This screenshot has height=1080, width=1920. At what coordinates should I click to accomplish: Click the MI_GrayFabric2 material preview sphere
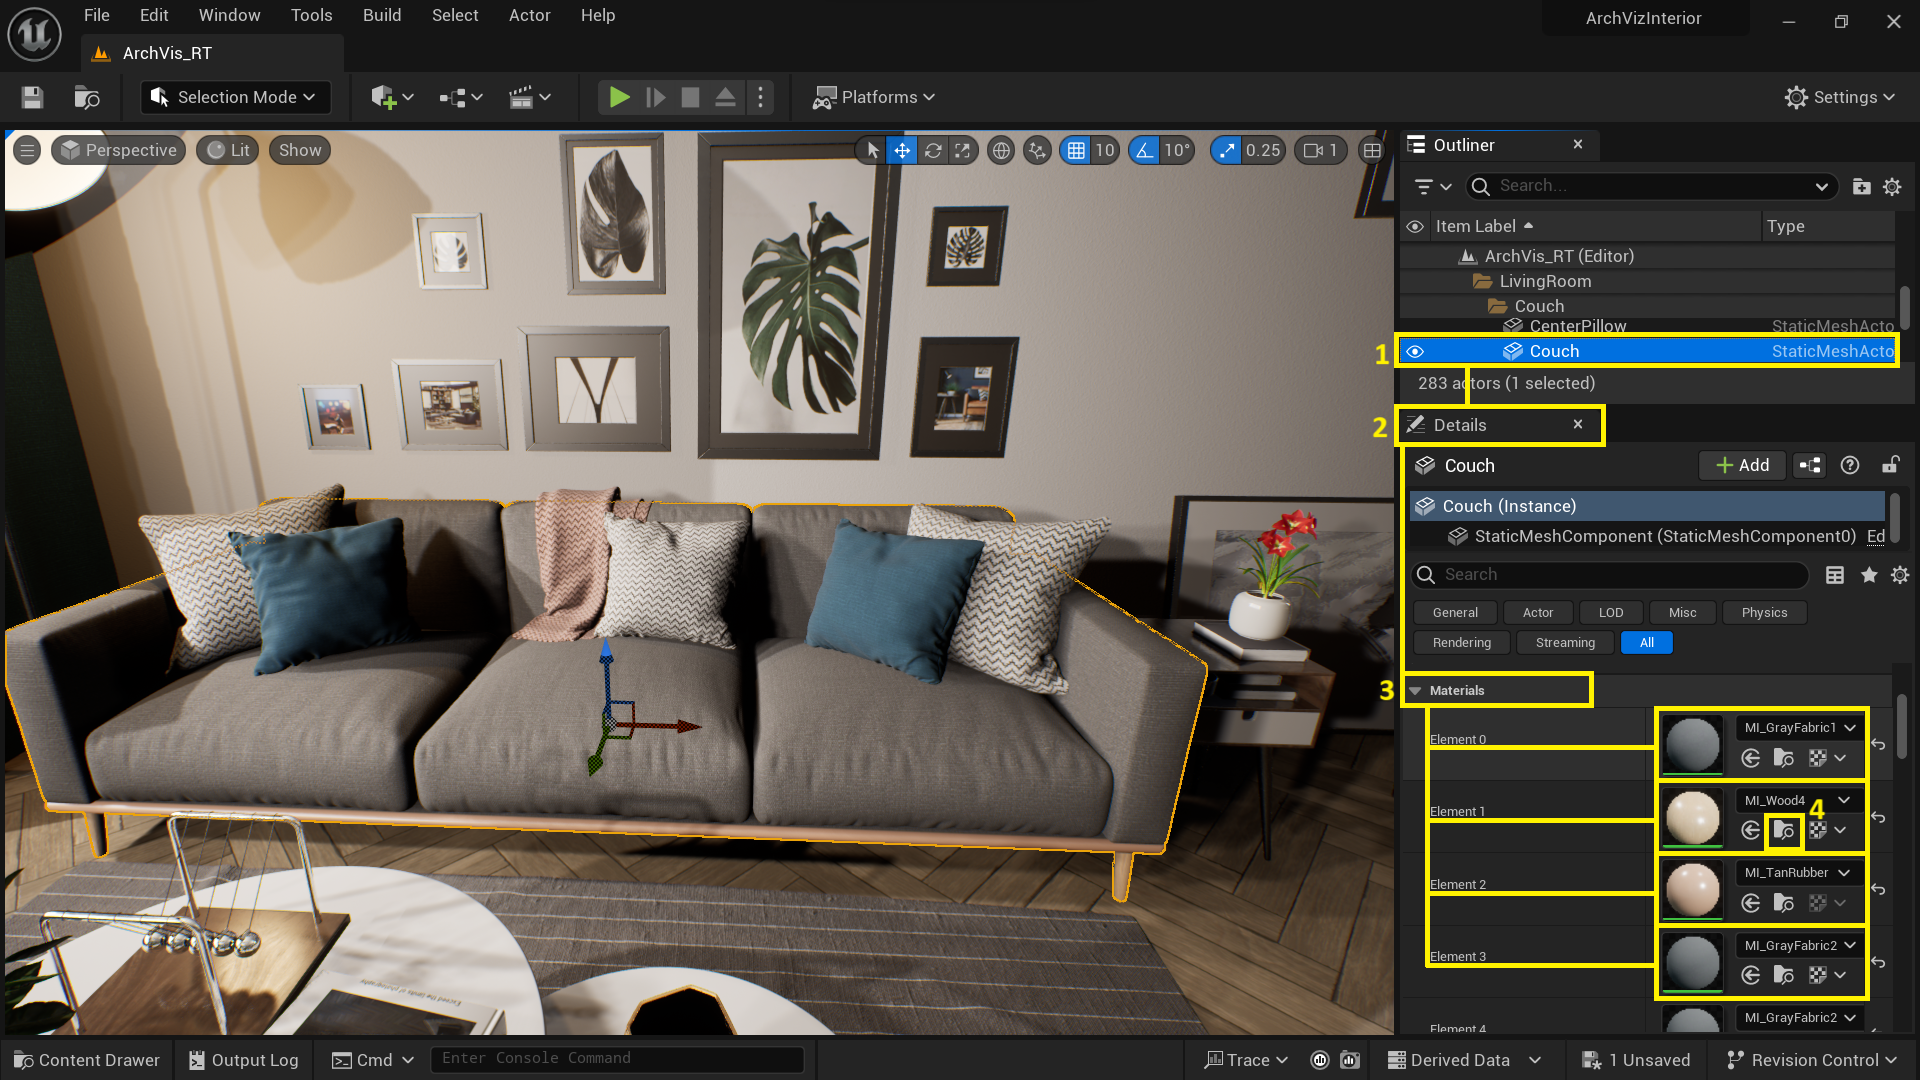point(1692,962)
